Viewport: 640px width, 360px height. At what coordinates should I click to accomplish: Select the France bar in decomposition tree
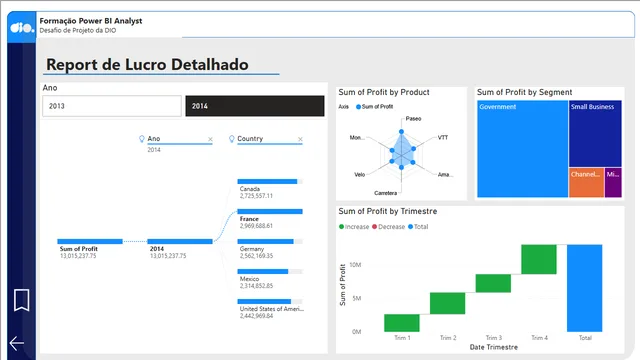tap(270, 211)
